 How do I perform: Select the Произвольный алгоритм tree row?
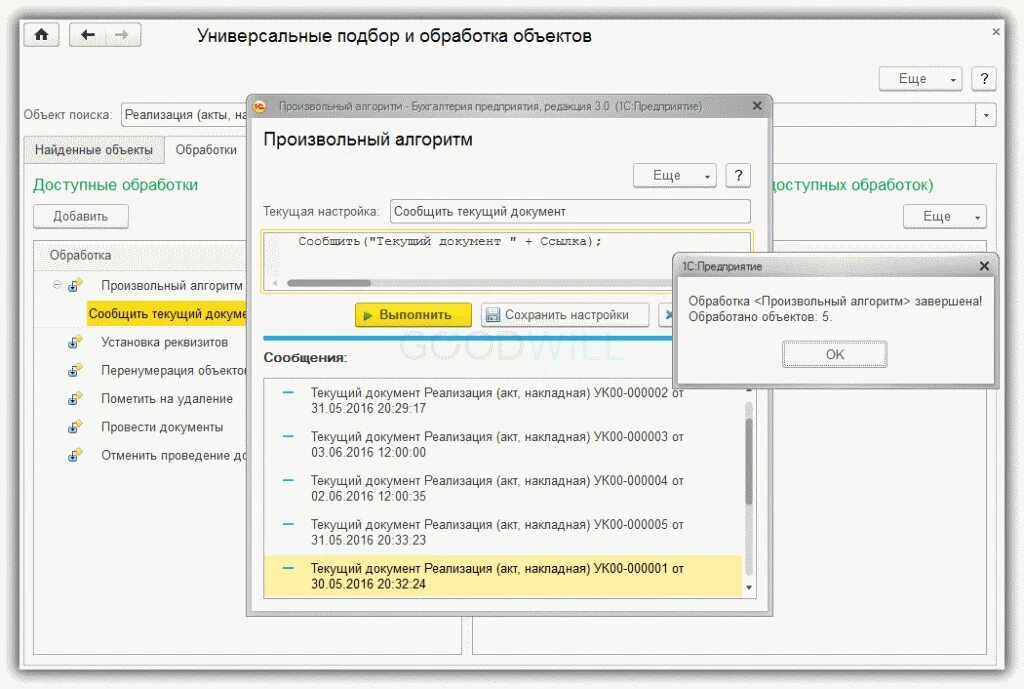172,285
